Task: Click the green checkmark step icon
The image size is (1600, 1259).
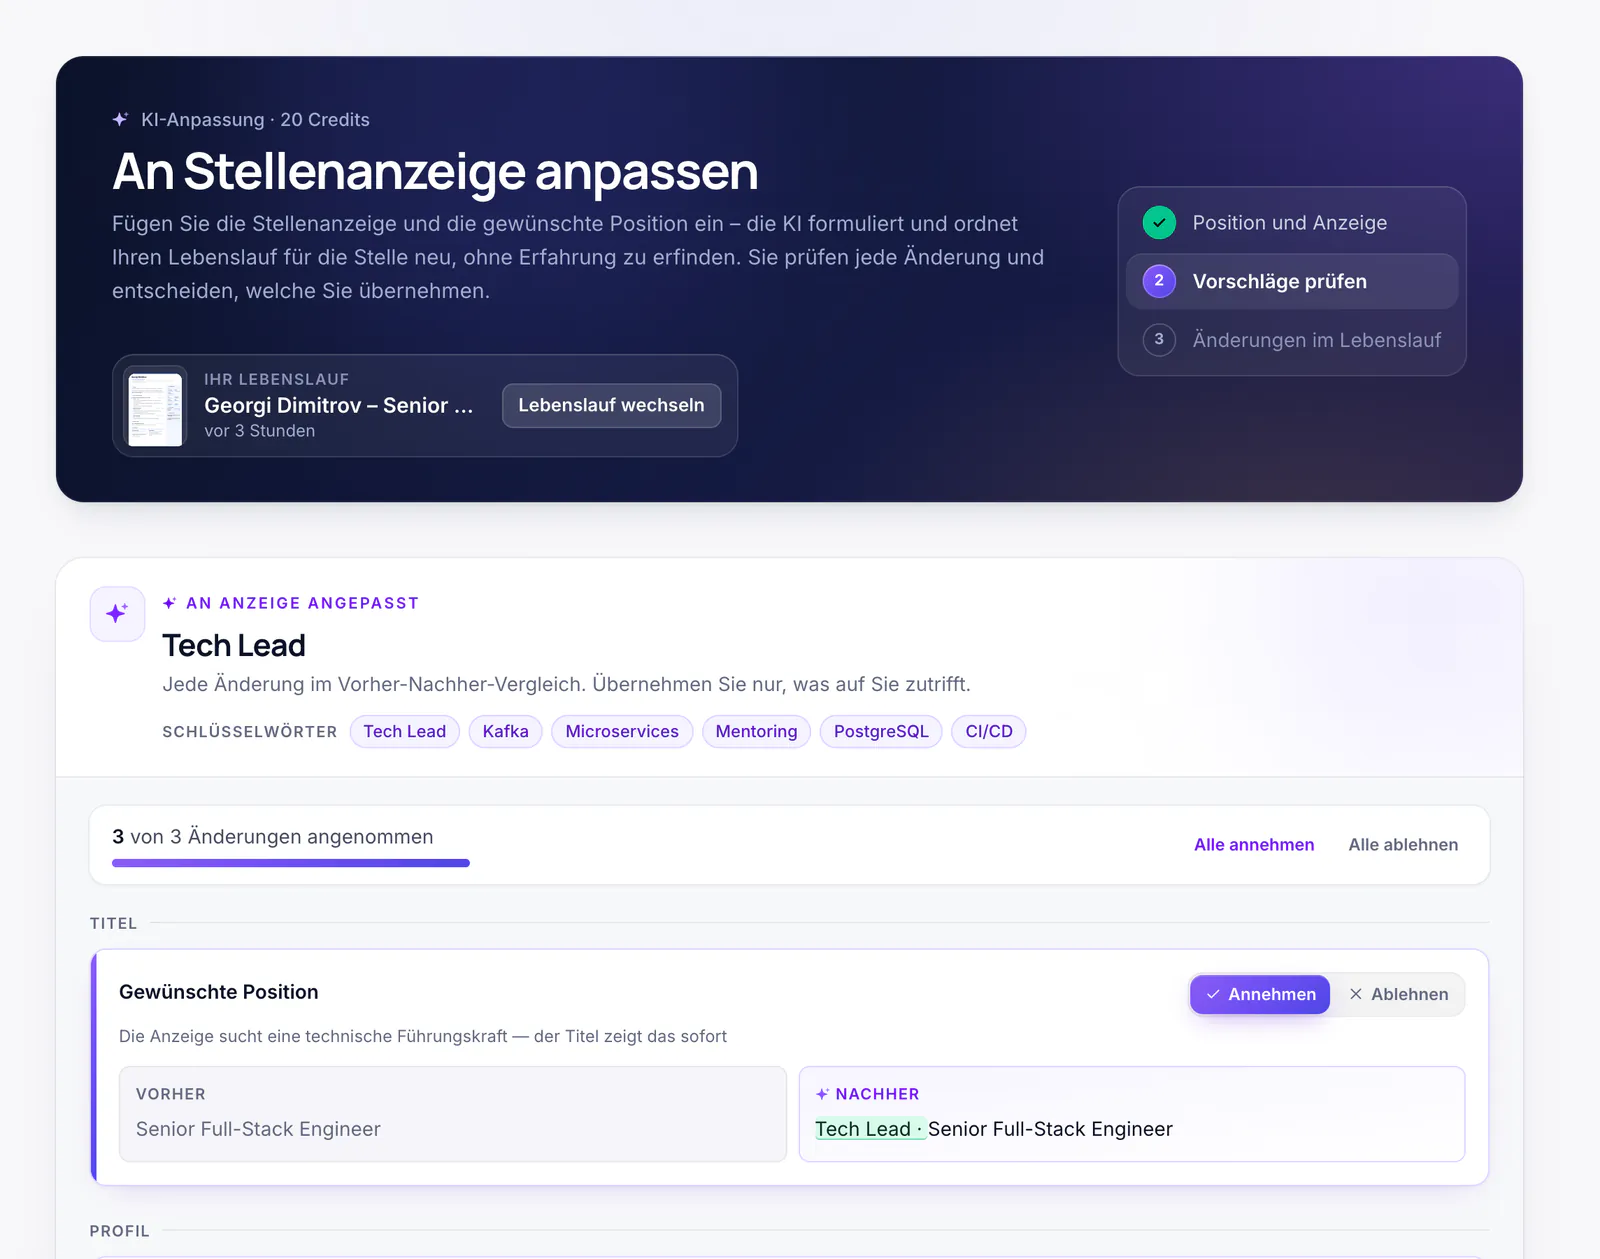Action: 1159,223
